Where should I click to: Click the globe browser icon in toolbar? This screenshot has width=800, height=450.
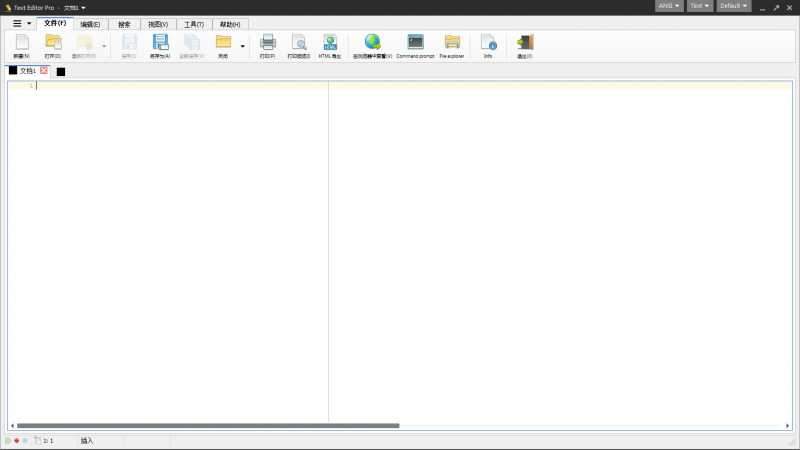pyautogui.click(x=372, y=42)
